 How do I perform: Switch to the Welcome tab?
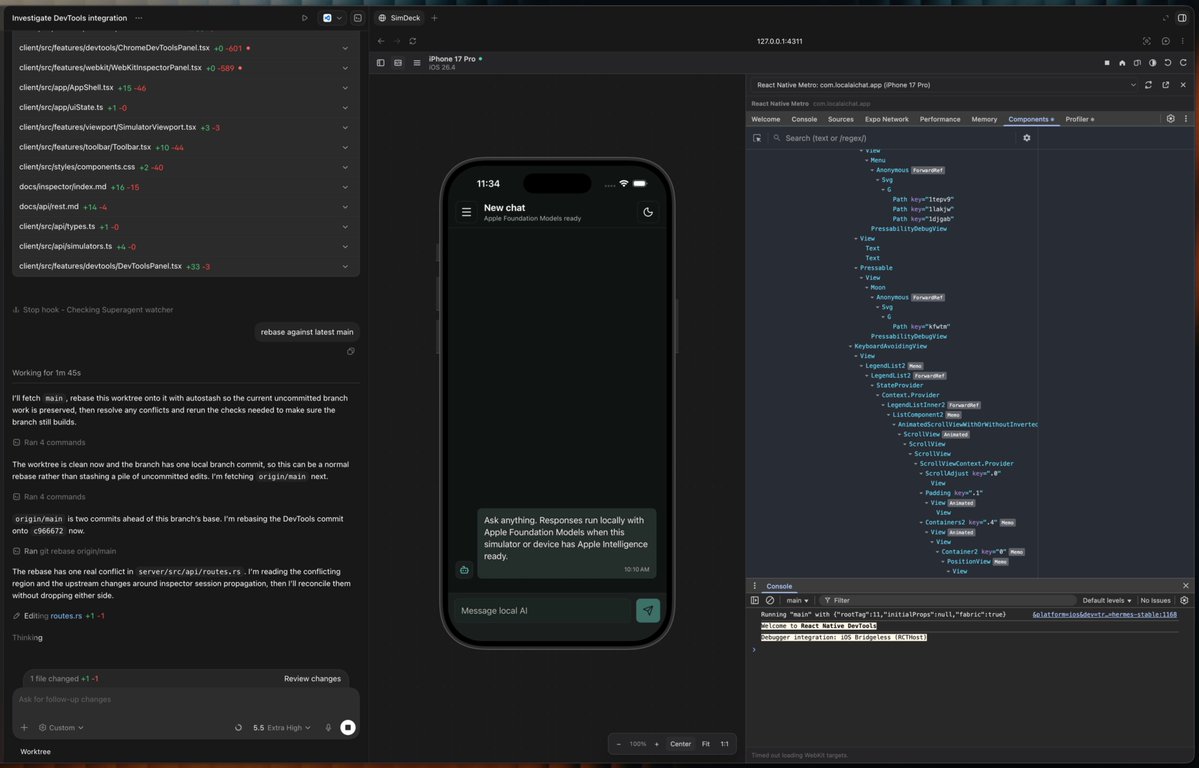point(765,119)
